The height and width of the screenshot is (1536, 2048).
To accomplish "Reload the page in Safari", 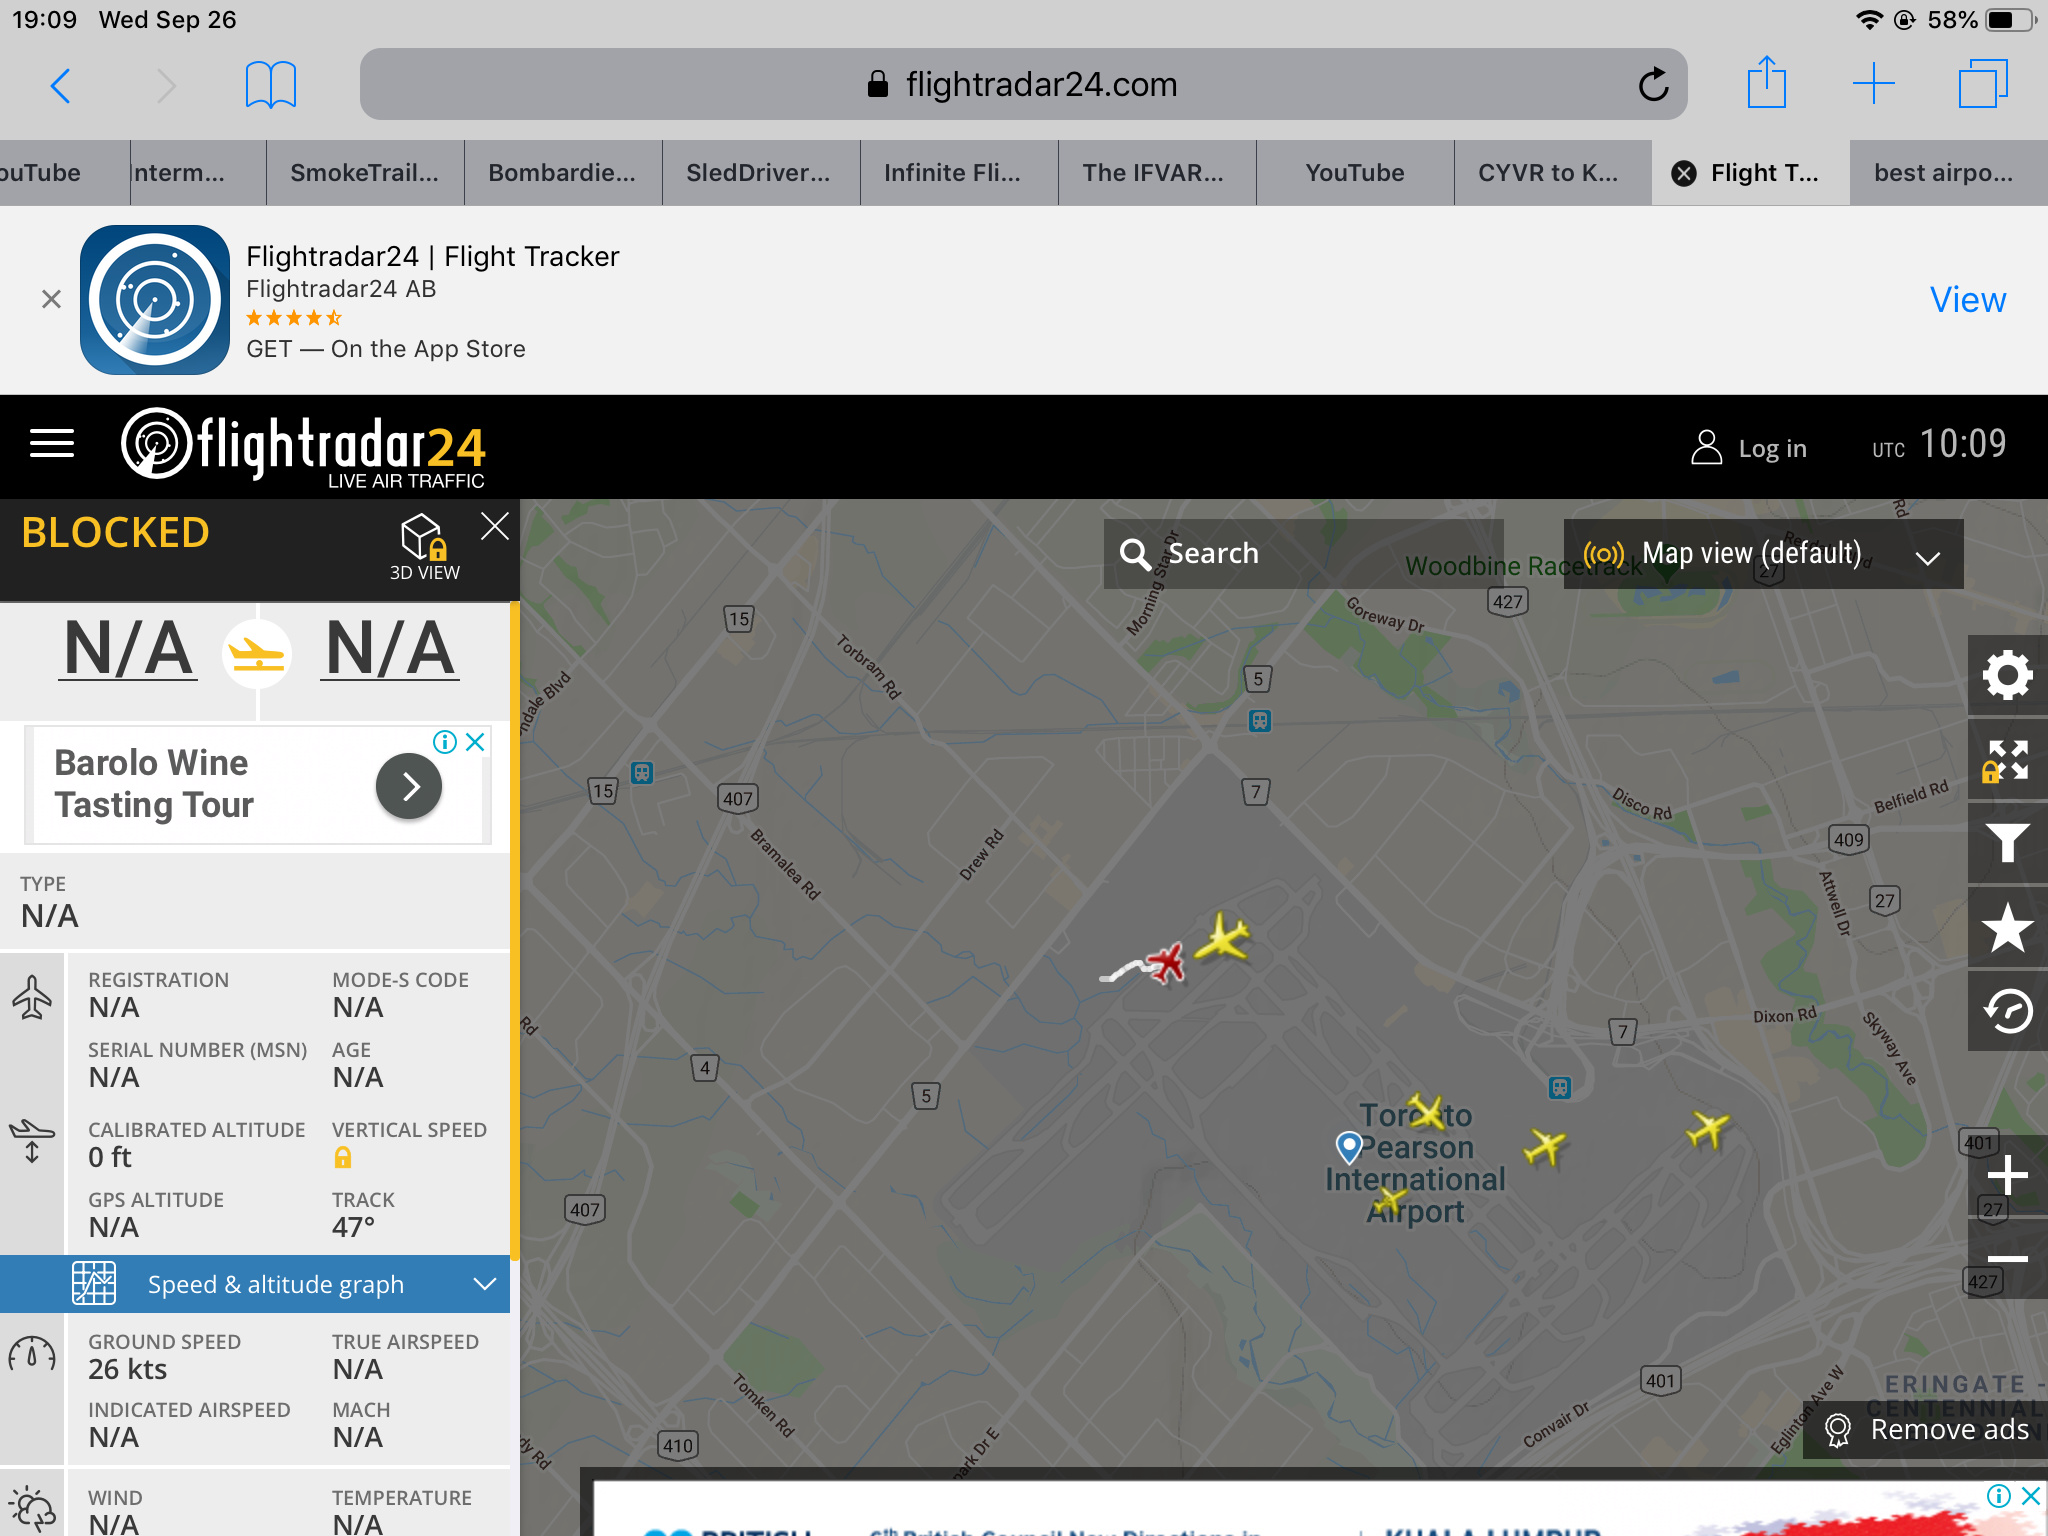I will click(x=1654, y=85).
